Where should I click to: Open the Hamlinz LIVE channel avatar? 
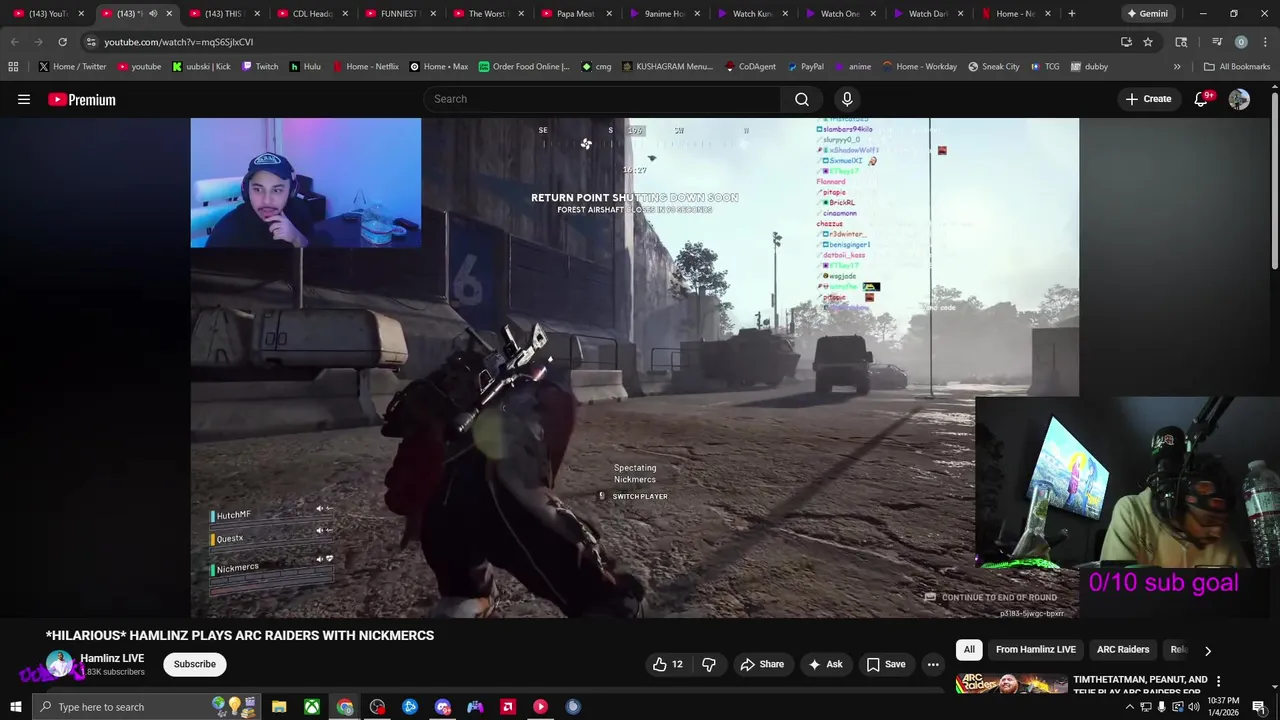pyautogui.click(x=60, y=664)
